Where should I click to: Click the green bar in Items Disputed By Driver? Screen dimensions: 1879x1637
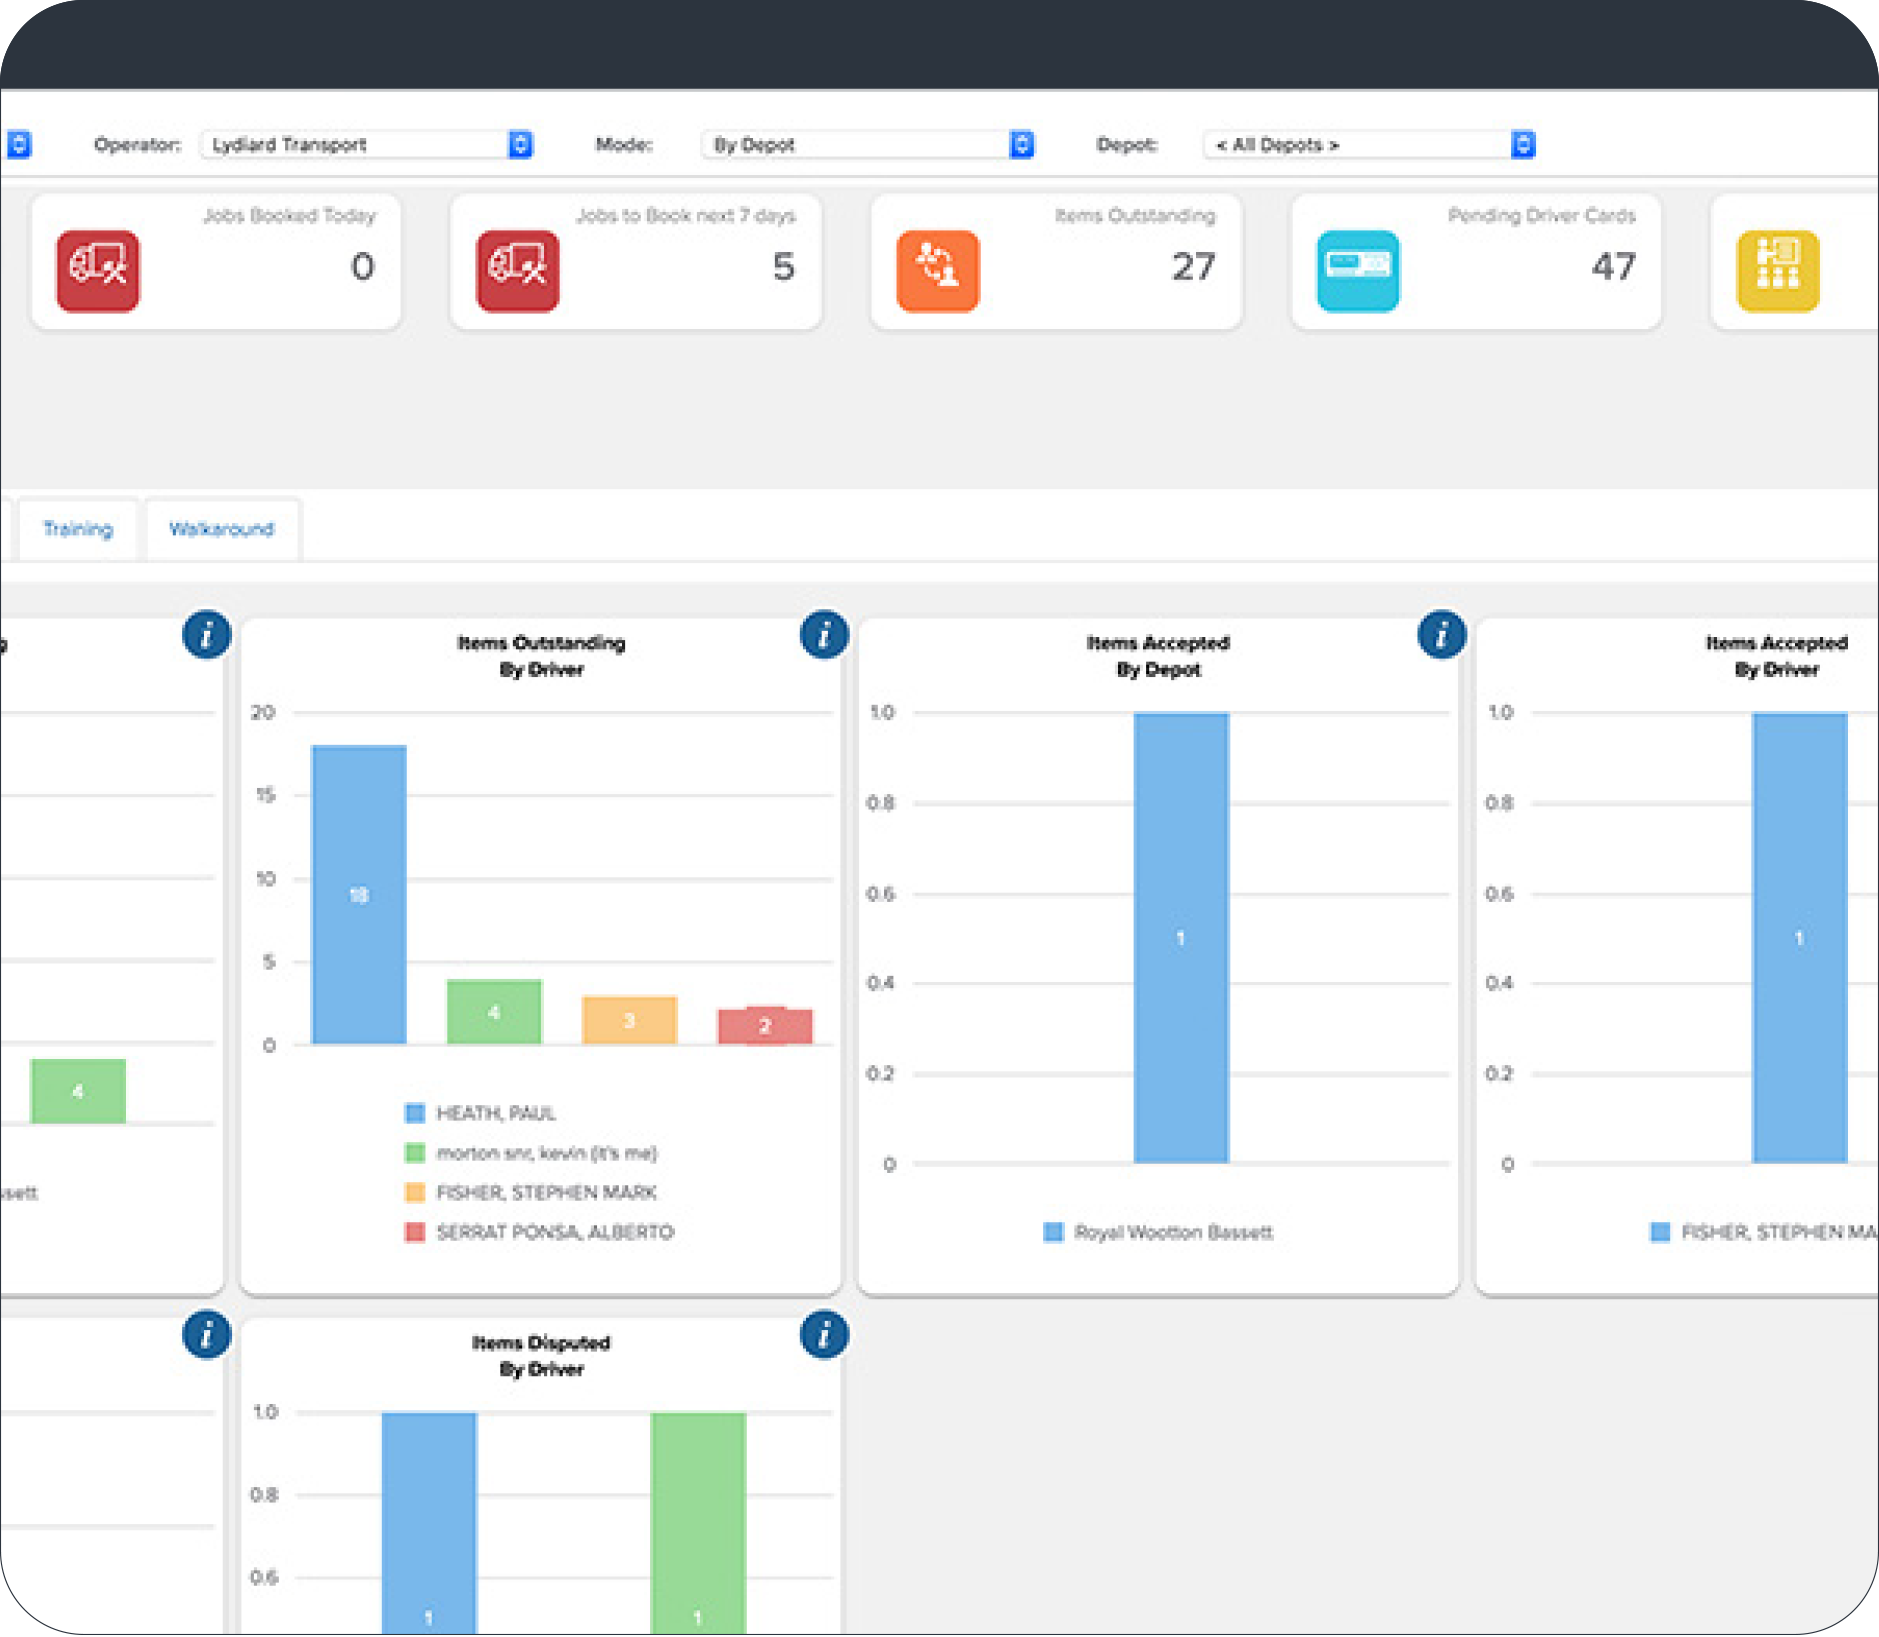point(698,1523)
